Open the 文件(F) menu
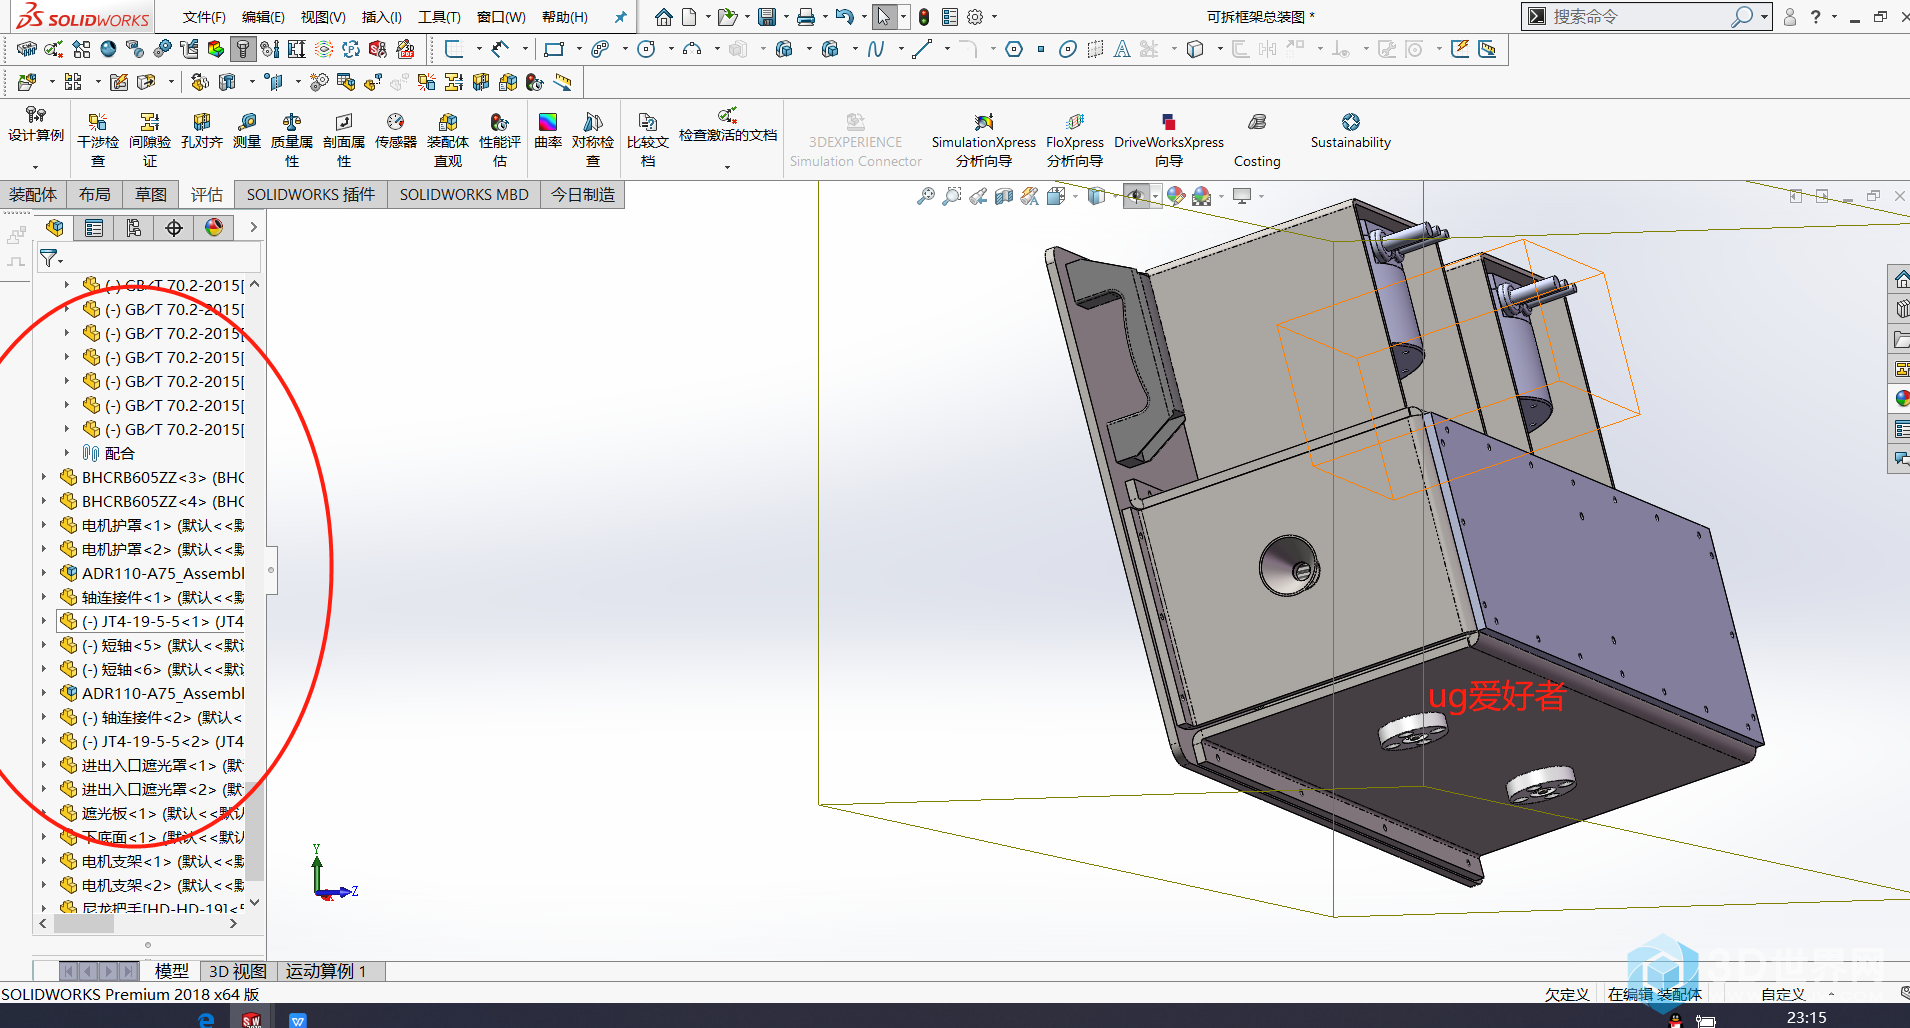This screenshot has height=1028, width=1910. (204, 17)
